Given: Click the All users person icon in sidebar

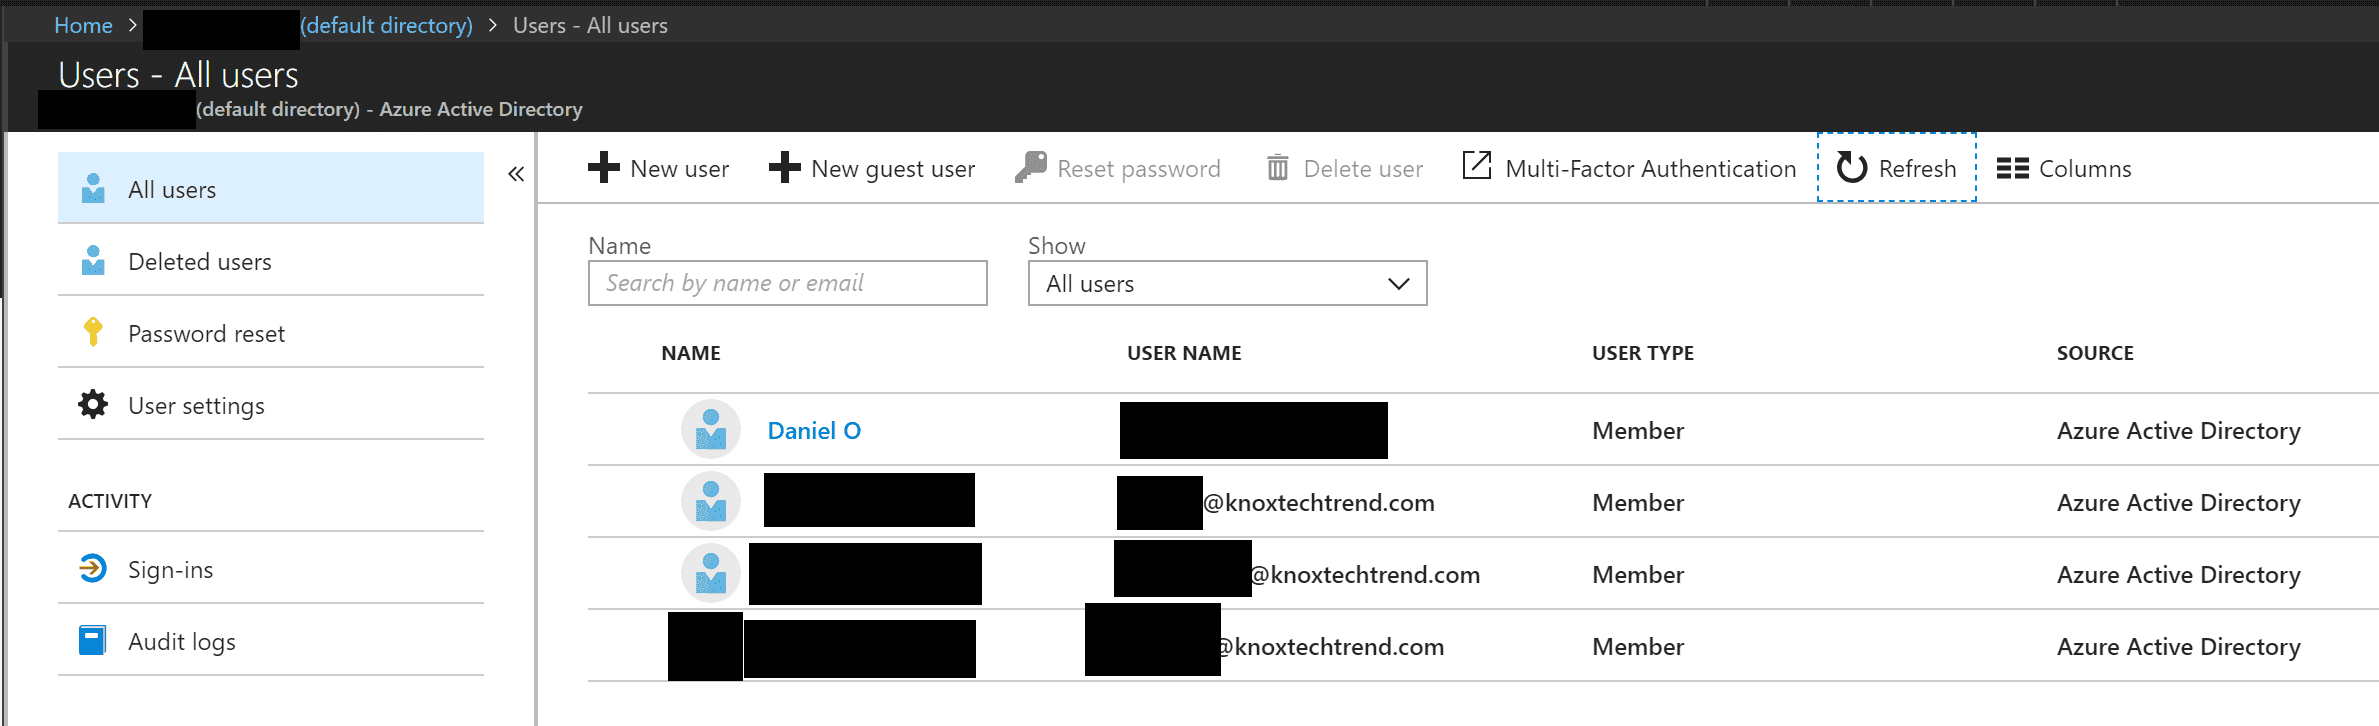Looking at the screenshot, I should coord(93,189).
